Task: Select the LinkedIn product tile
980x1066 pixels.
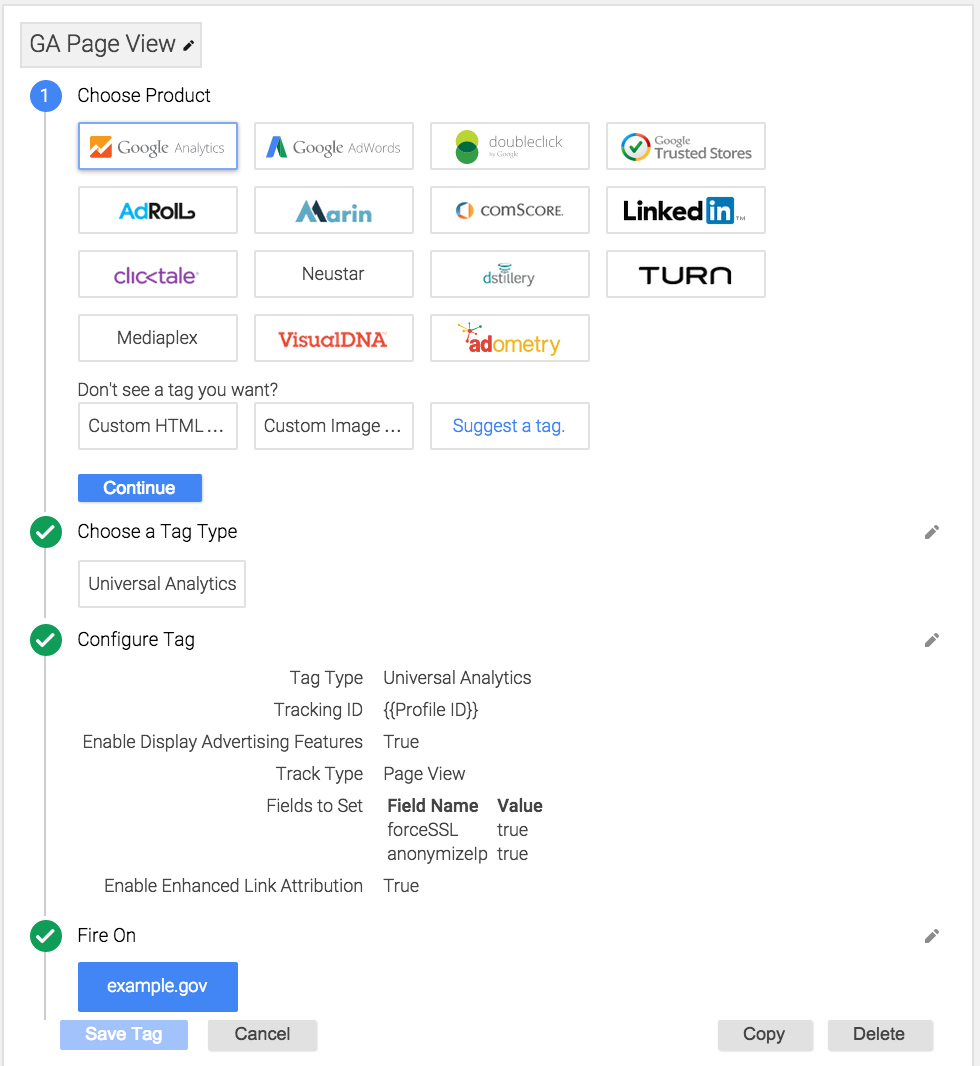Action: 686,210
